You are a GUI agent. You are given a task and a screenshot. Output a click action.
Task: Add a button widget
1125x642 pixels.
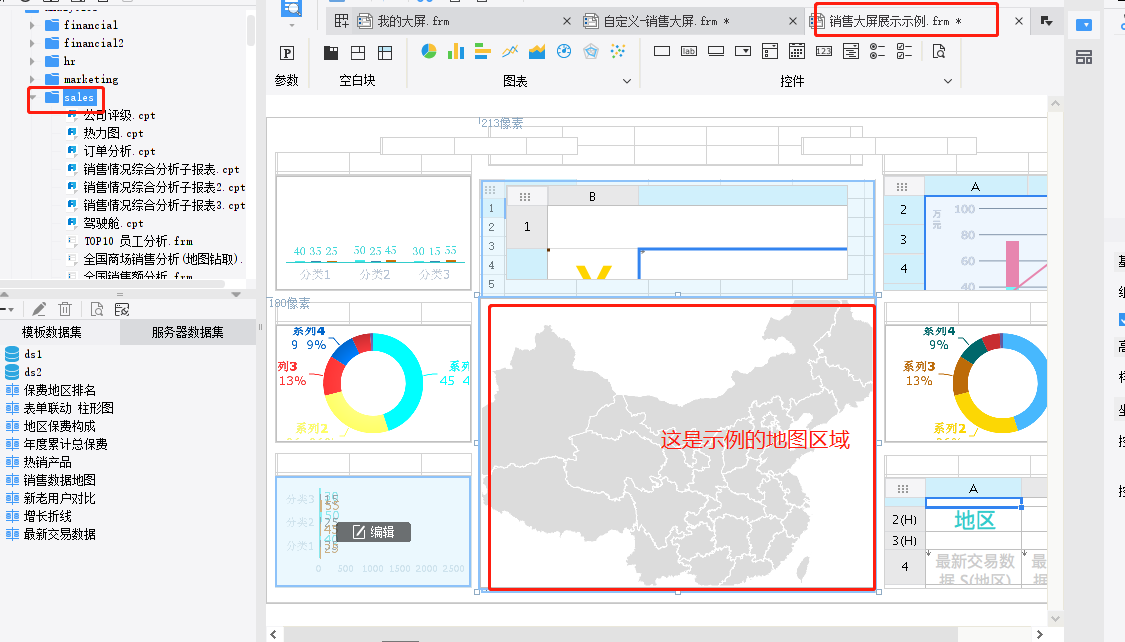pyautogui.click(x=716, y=51)
